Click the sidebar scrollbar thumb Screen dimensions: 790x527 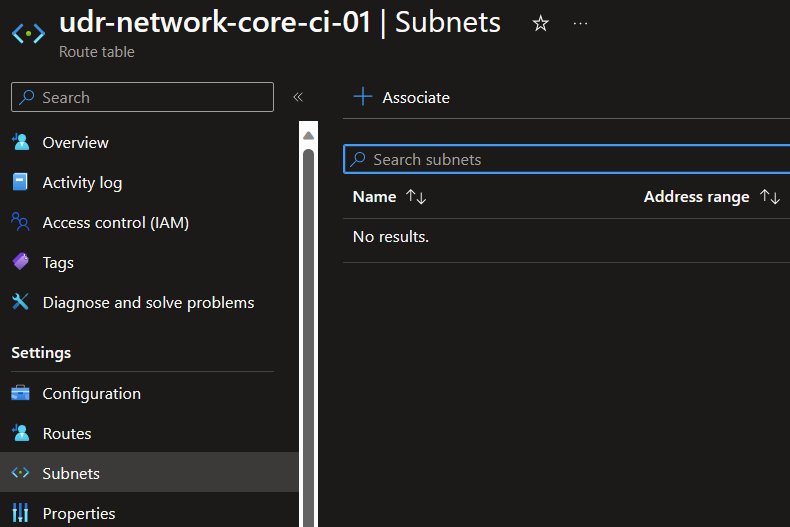pyautogui.click(x=308, y=338)
